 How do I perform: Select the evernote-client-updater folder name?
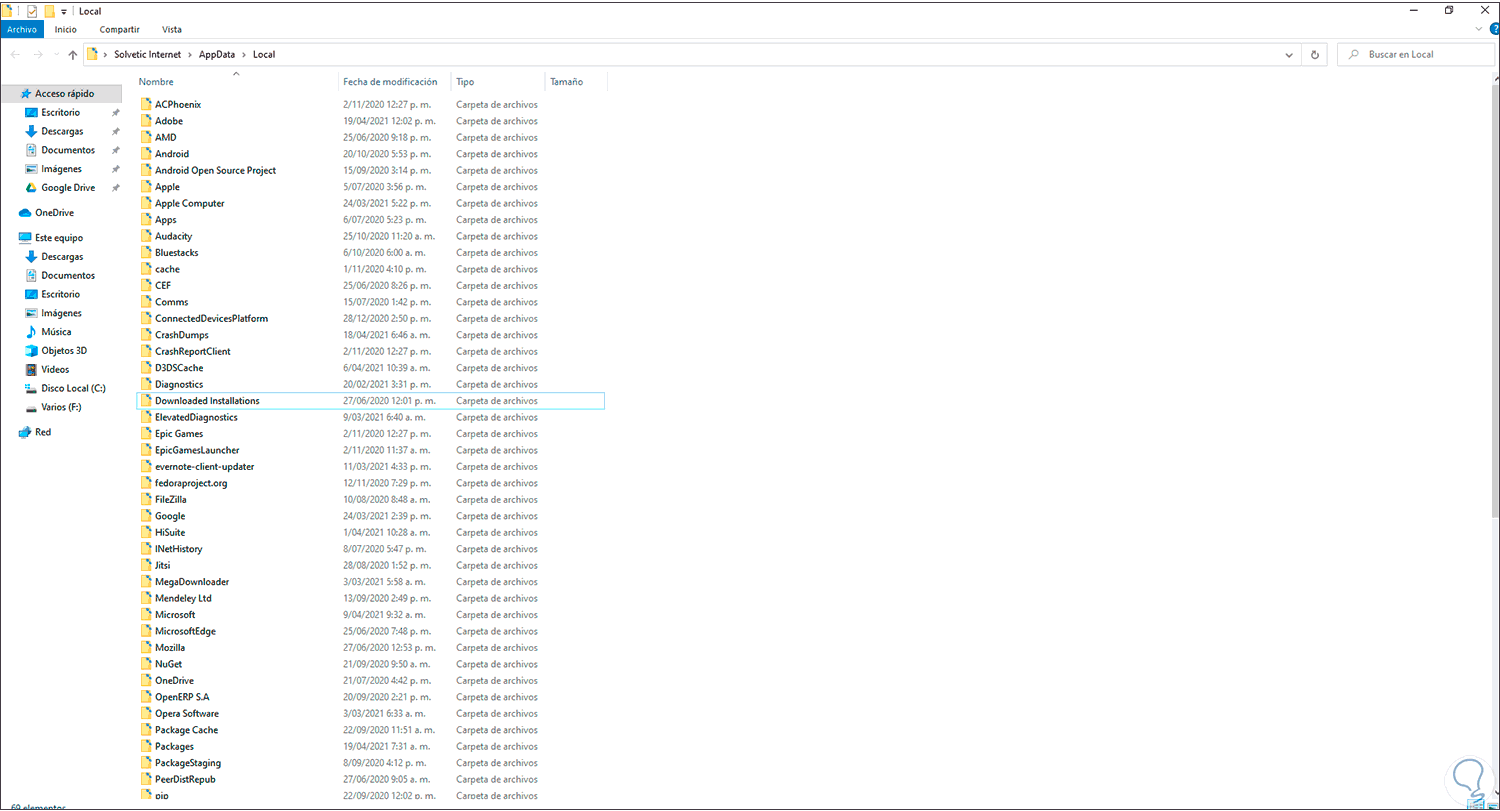coord(204,467)
